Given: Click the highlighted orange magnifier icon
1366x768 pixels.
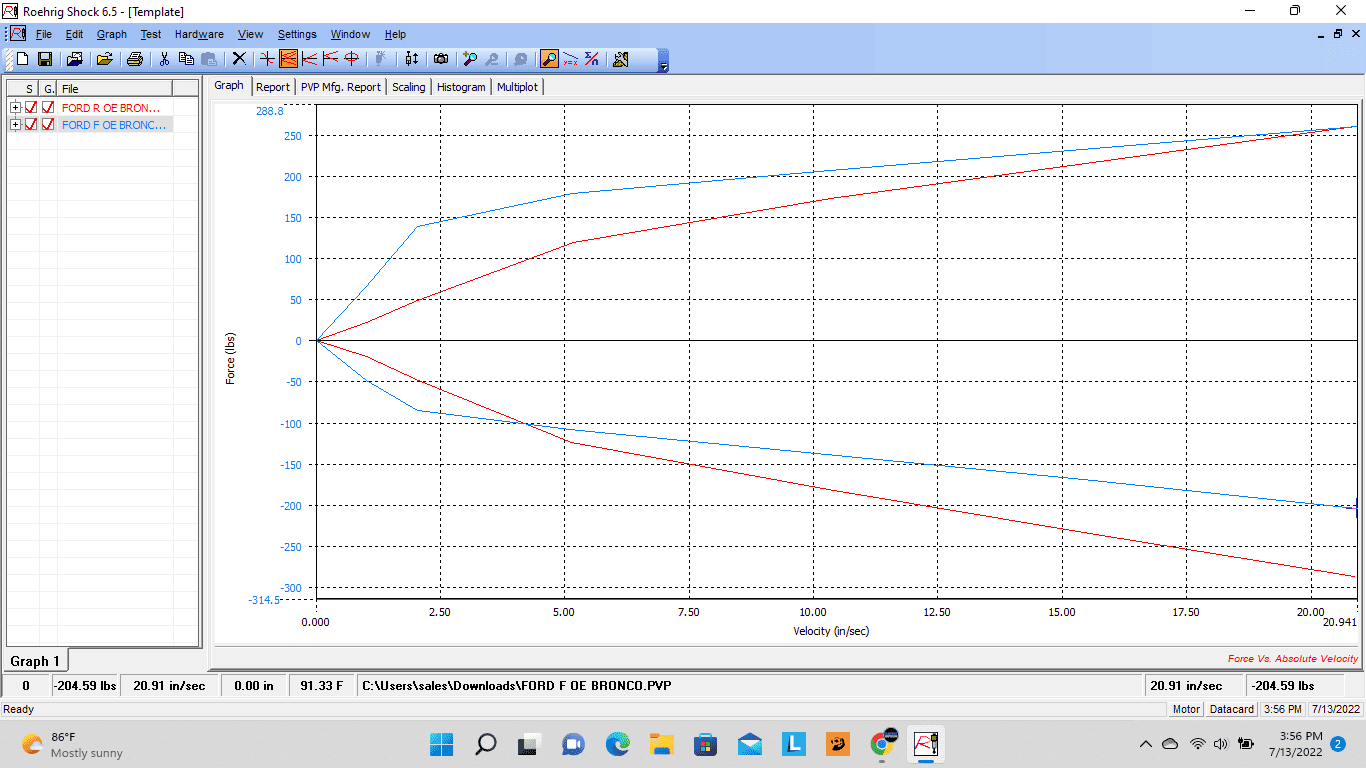Looking at the screenshot, I should (x=549, y=59).
